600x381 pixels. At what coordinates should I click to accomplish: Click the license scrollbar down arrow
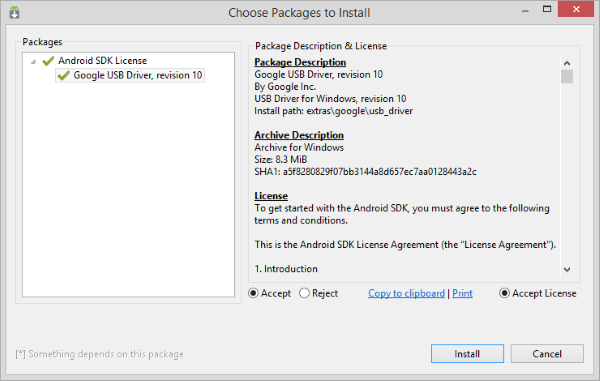pos(567,269)
